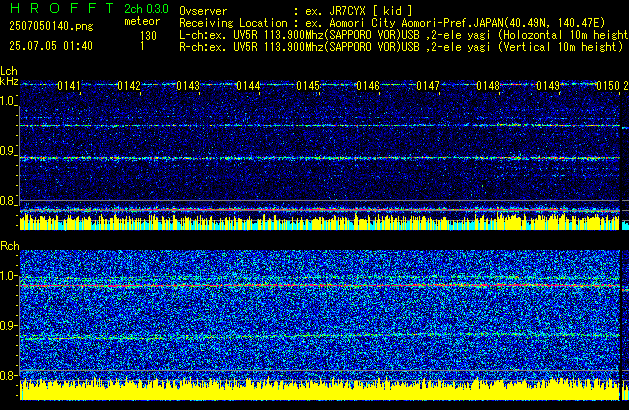Click the meteor label
The image size is (629, 410).
pyautogui.click(x=142, y=21)
